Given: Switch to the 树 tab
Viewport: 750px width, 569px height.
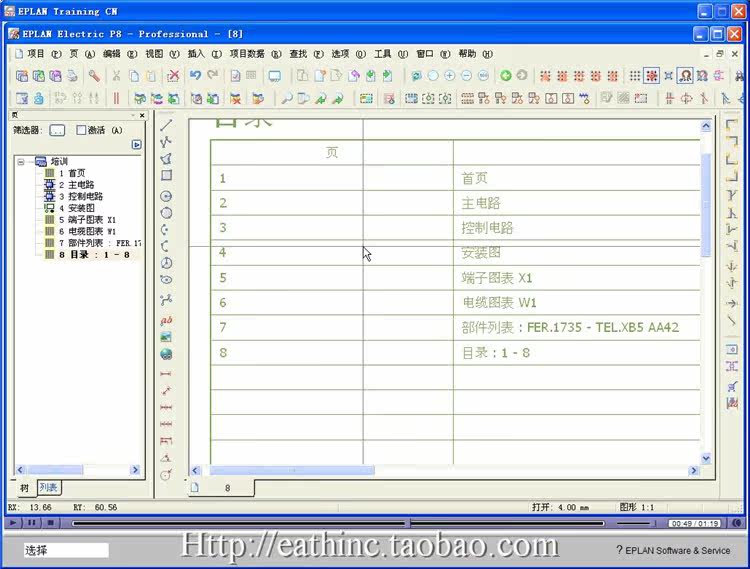Looking at the screenshot, I should click(x=24, y=488).
